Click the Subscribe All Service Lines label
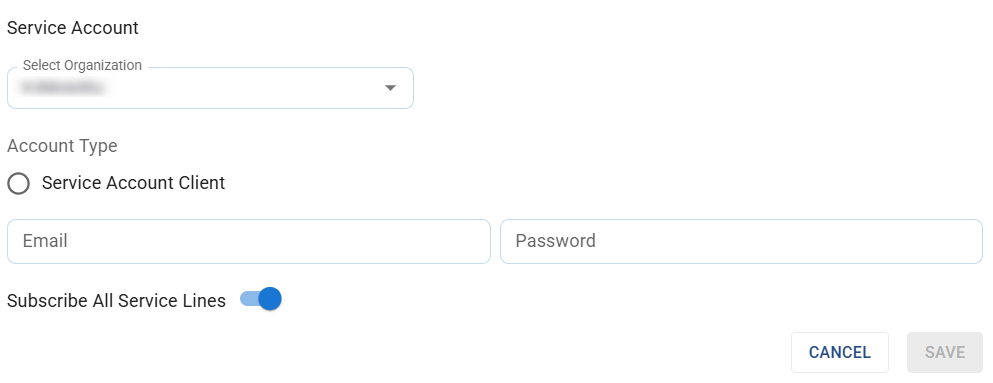 pyautogui.click(x=117, y=301)
